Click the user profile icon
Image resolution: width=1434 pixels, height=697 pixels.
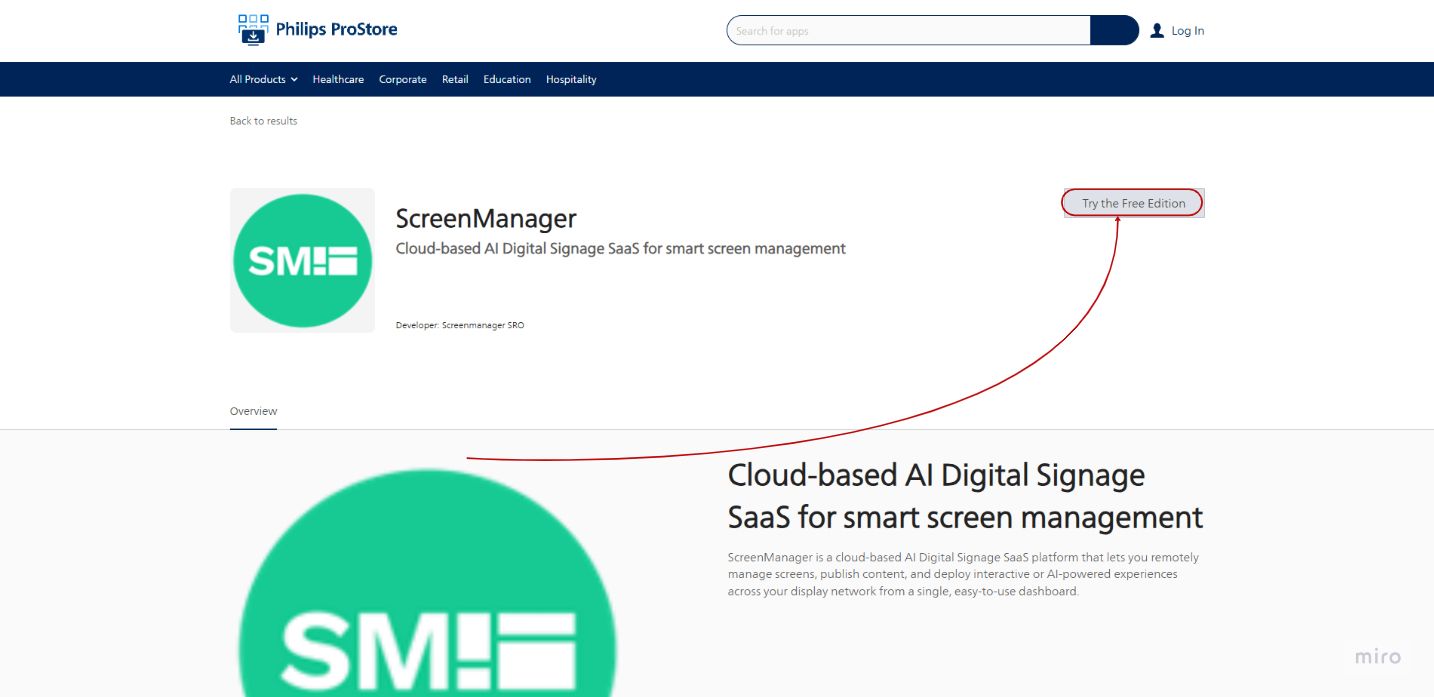tap(1157, 31)
